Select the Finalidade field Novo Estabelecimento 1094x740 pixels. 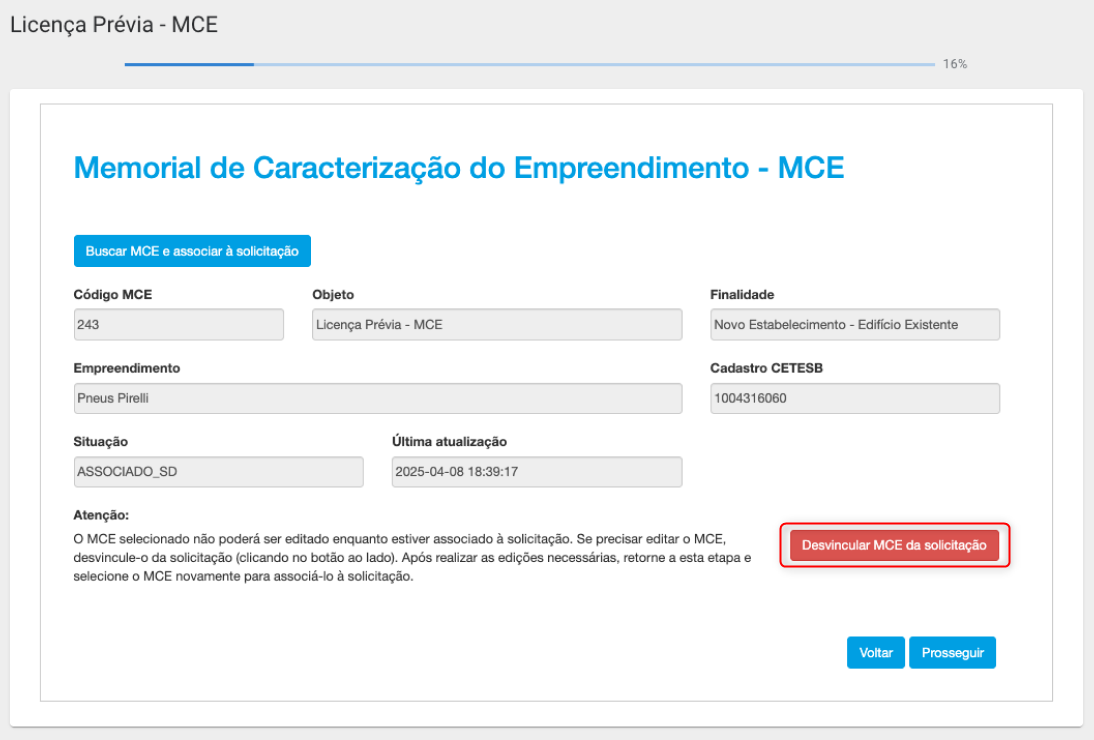point(855,324)
